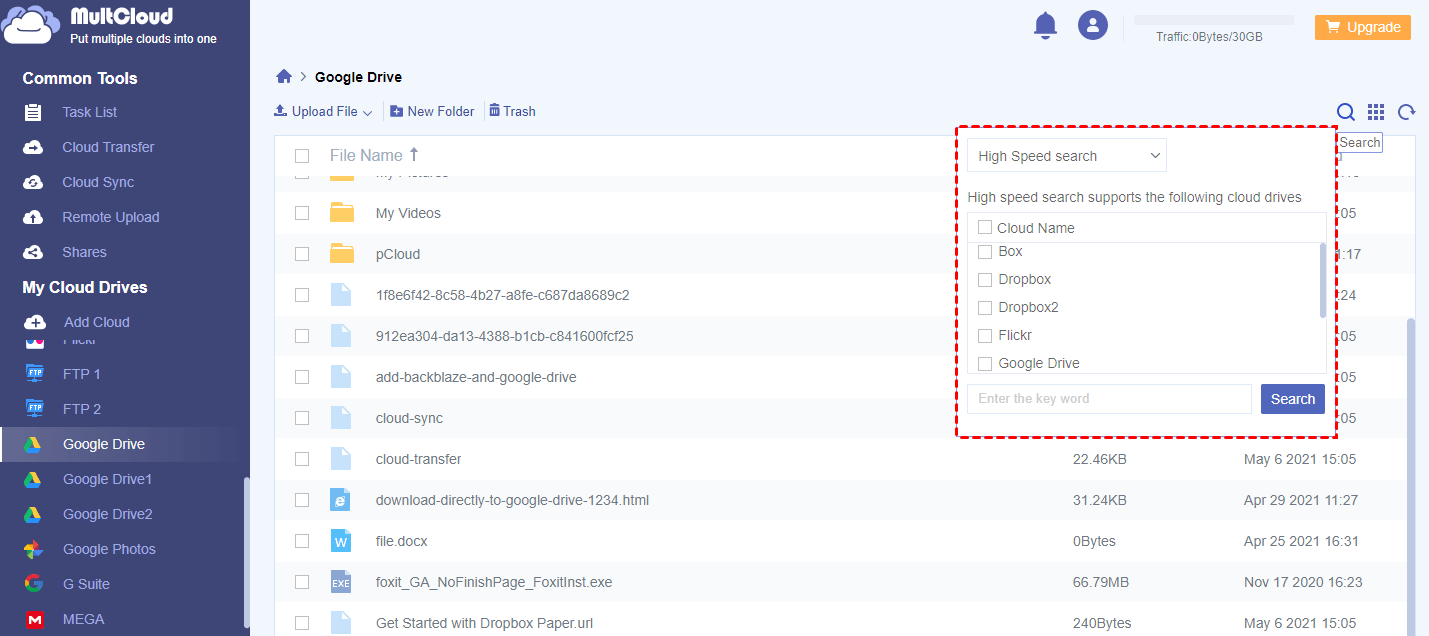Check the cloud-sync row checkbox
Screen dimensions: 1429x636
point(302,418)
